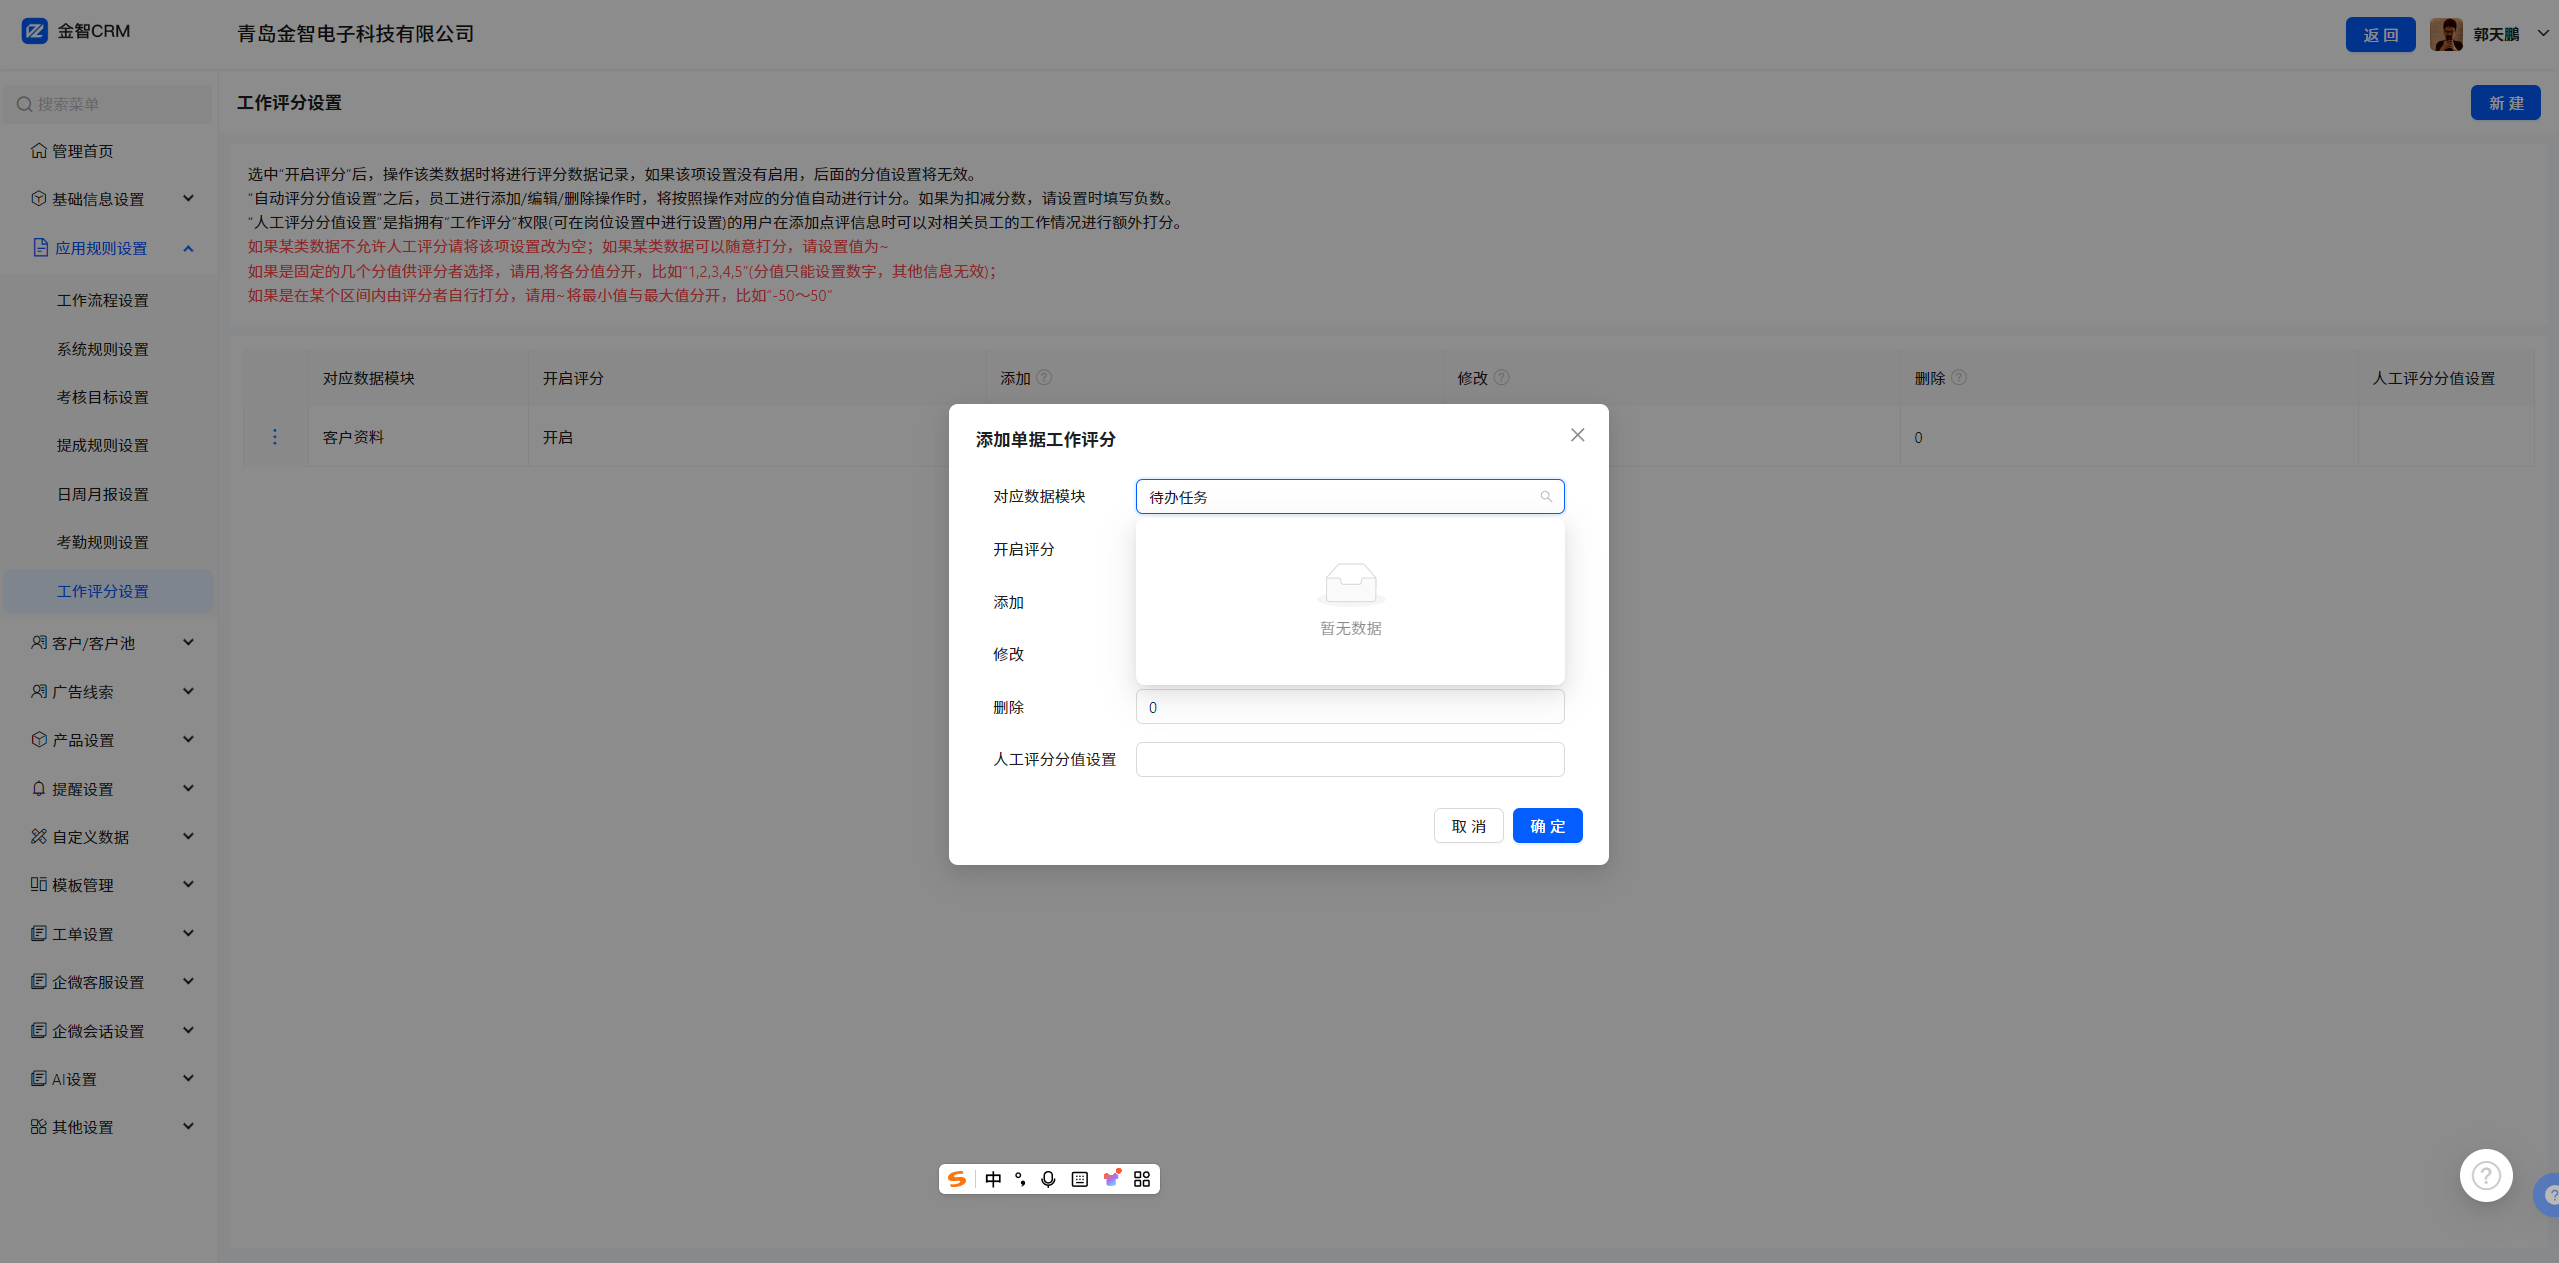Open the 考勤规则设置 menu item
Viewport: 2559px width, 1263px height.
[x=103, y=542]
